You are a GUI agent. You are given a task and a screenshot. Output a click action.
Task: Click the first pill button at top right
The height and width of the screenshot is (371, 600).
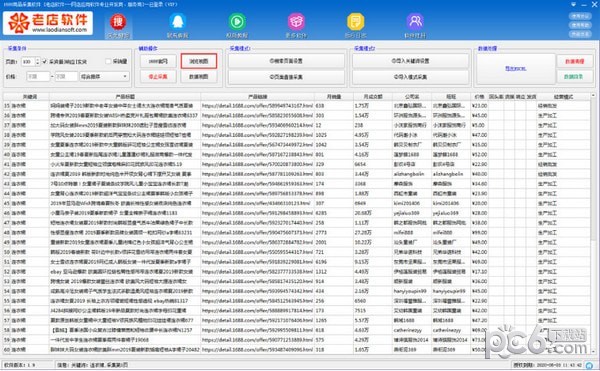click(x=580, y=16)
